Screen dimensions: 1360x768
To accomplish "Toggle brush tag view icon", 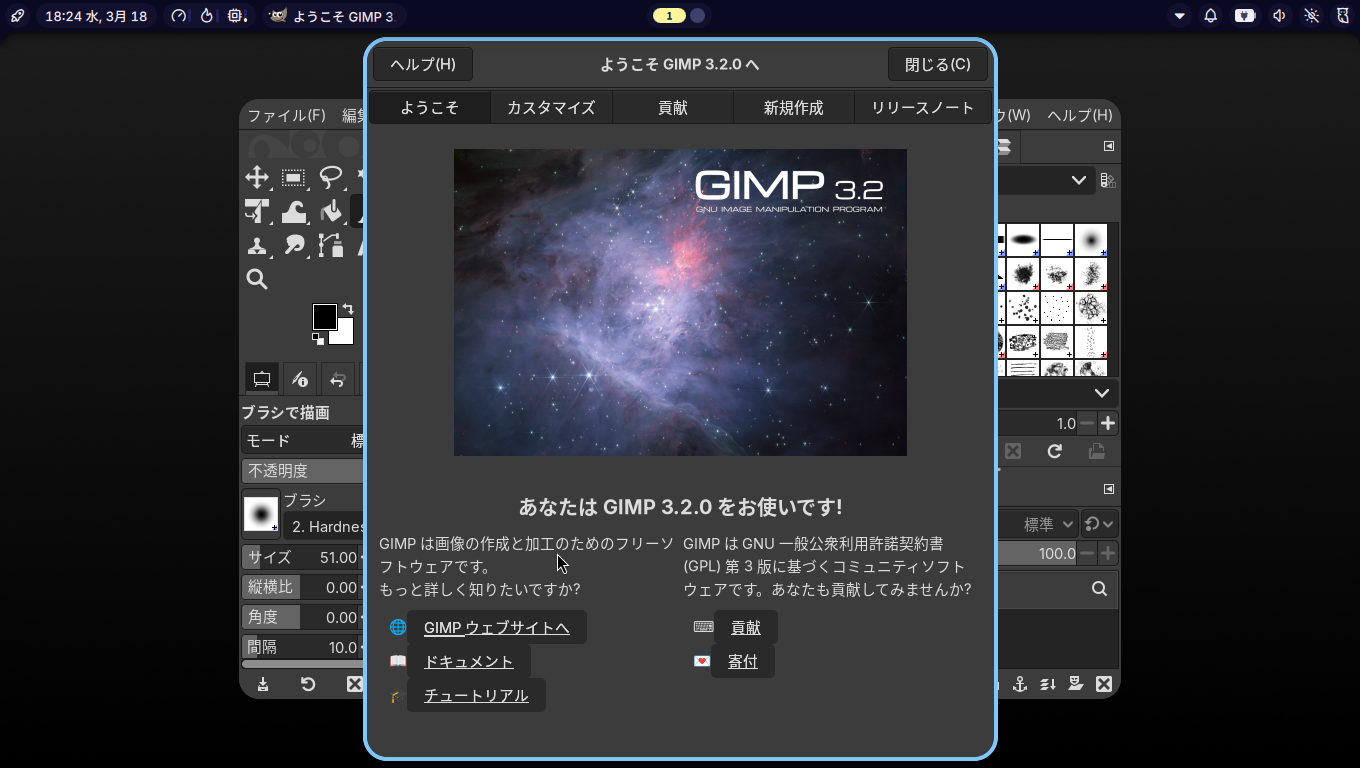I will pos(1108,181).
